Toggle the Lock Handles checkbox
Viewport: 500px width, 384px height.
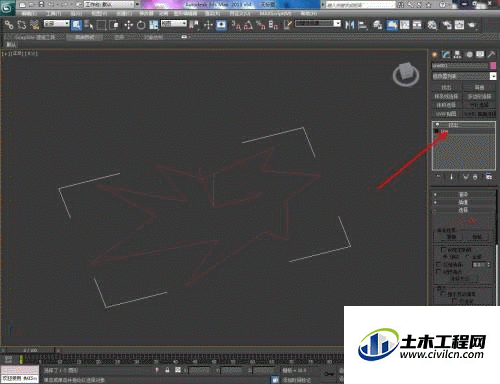coord(444,249)
